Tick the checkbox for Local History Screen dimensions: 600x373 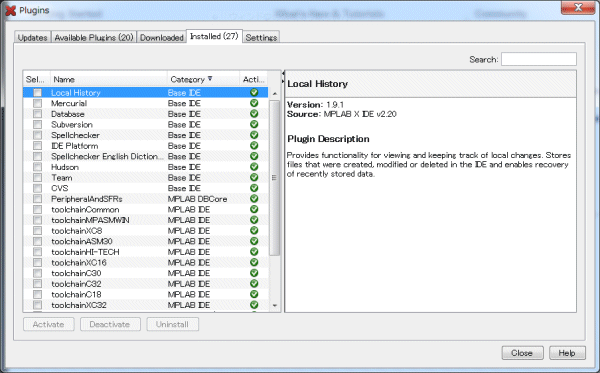[38, 93]
